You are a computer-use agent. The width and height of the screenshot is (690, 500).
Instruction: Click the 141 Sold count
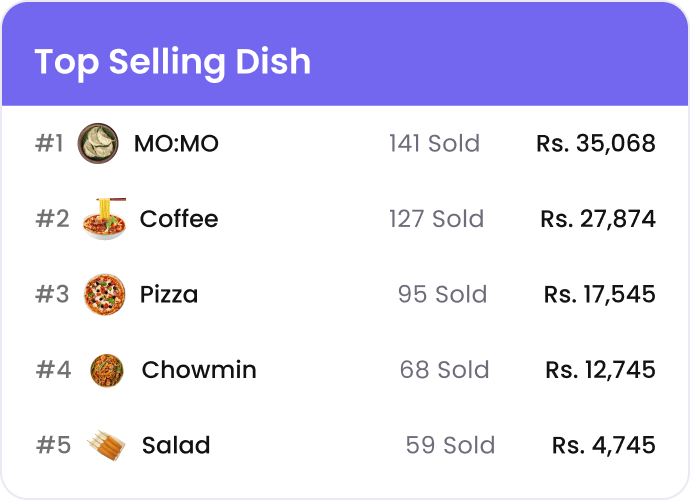click(x=434, y=144)
